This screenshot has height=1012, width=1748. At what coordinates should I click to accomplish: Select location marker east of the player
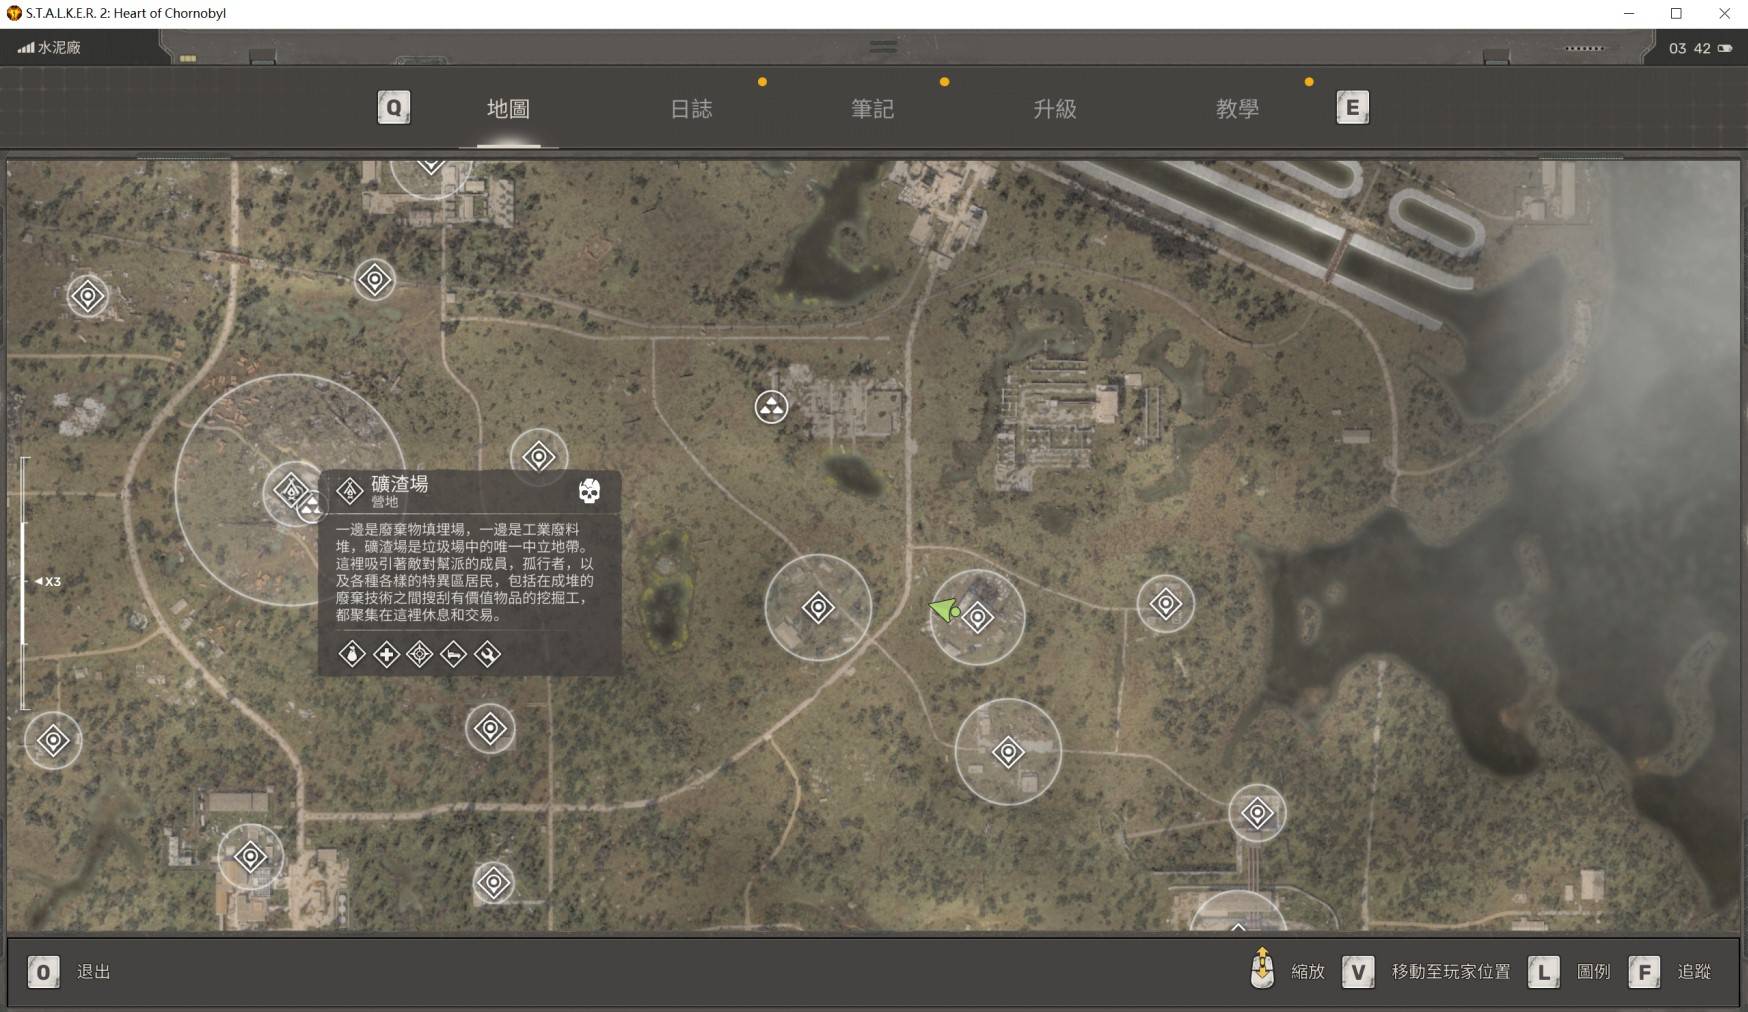point(1166,604)
